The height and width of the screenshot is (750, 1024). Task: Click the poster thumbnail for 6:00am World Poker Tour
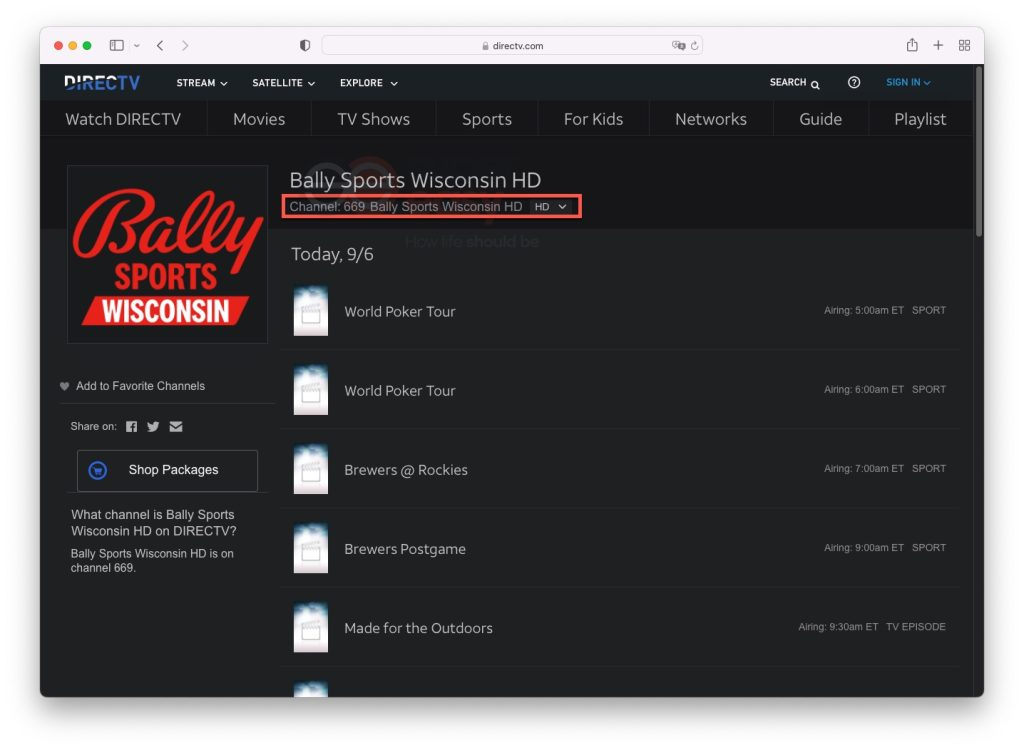tap(311, 390)
